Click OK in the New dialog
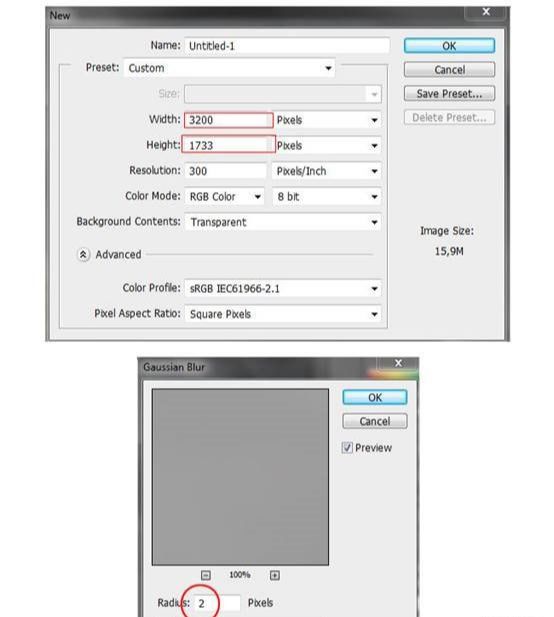This screenshot has height=617, width=554. click(449, 46)
